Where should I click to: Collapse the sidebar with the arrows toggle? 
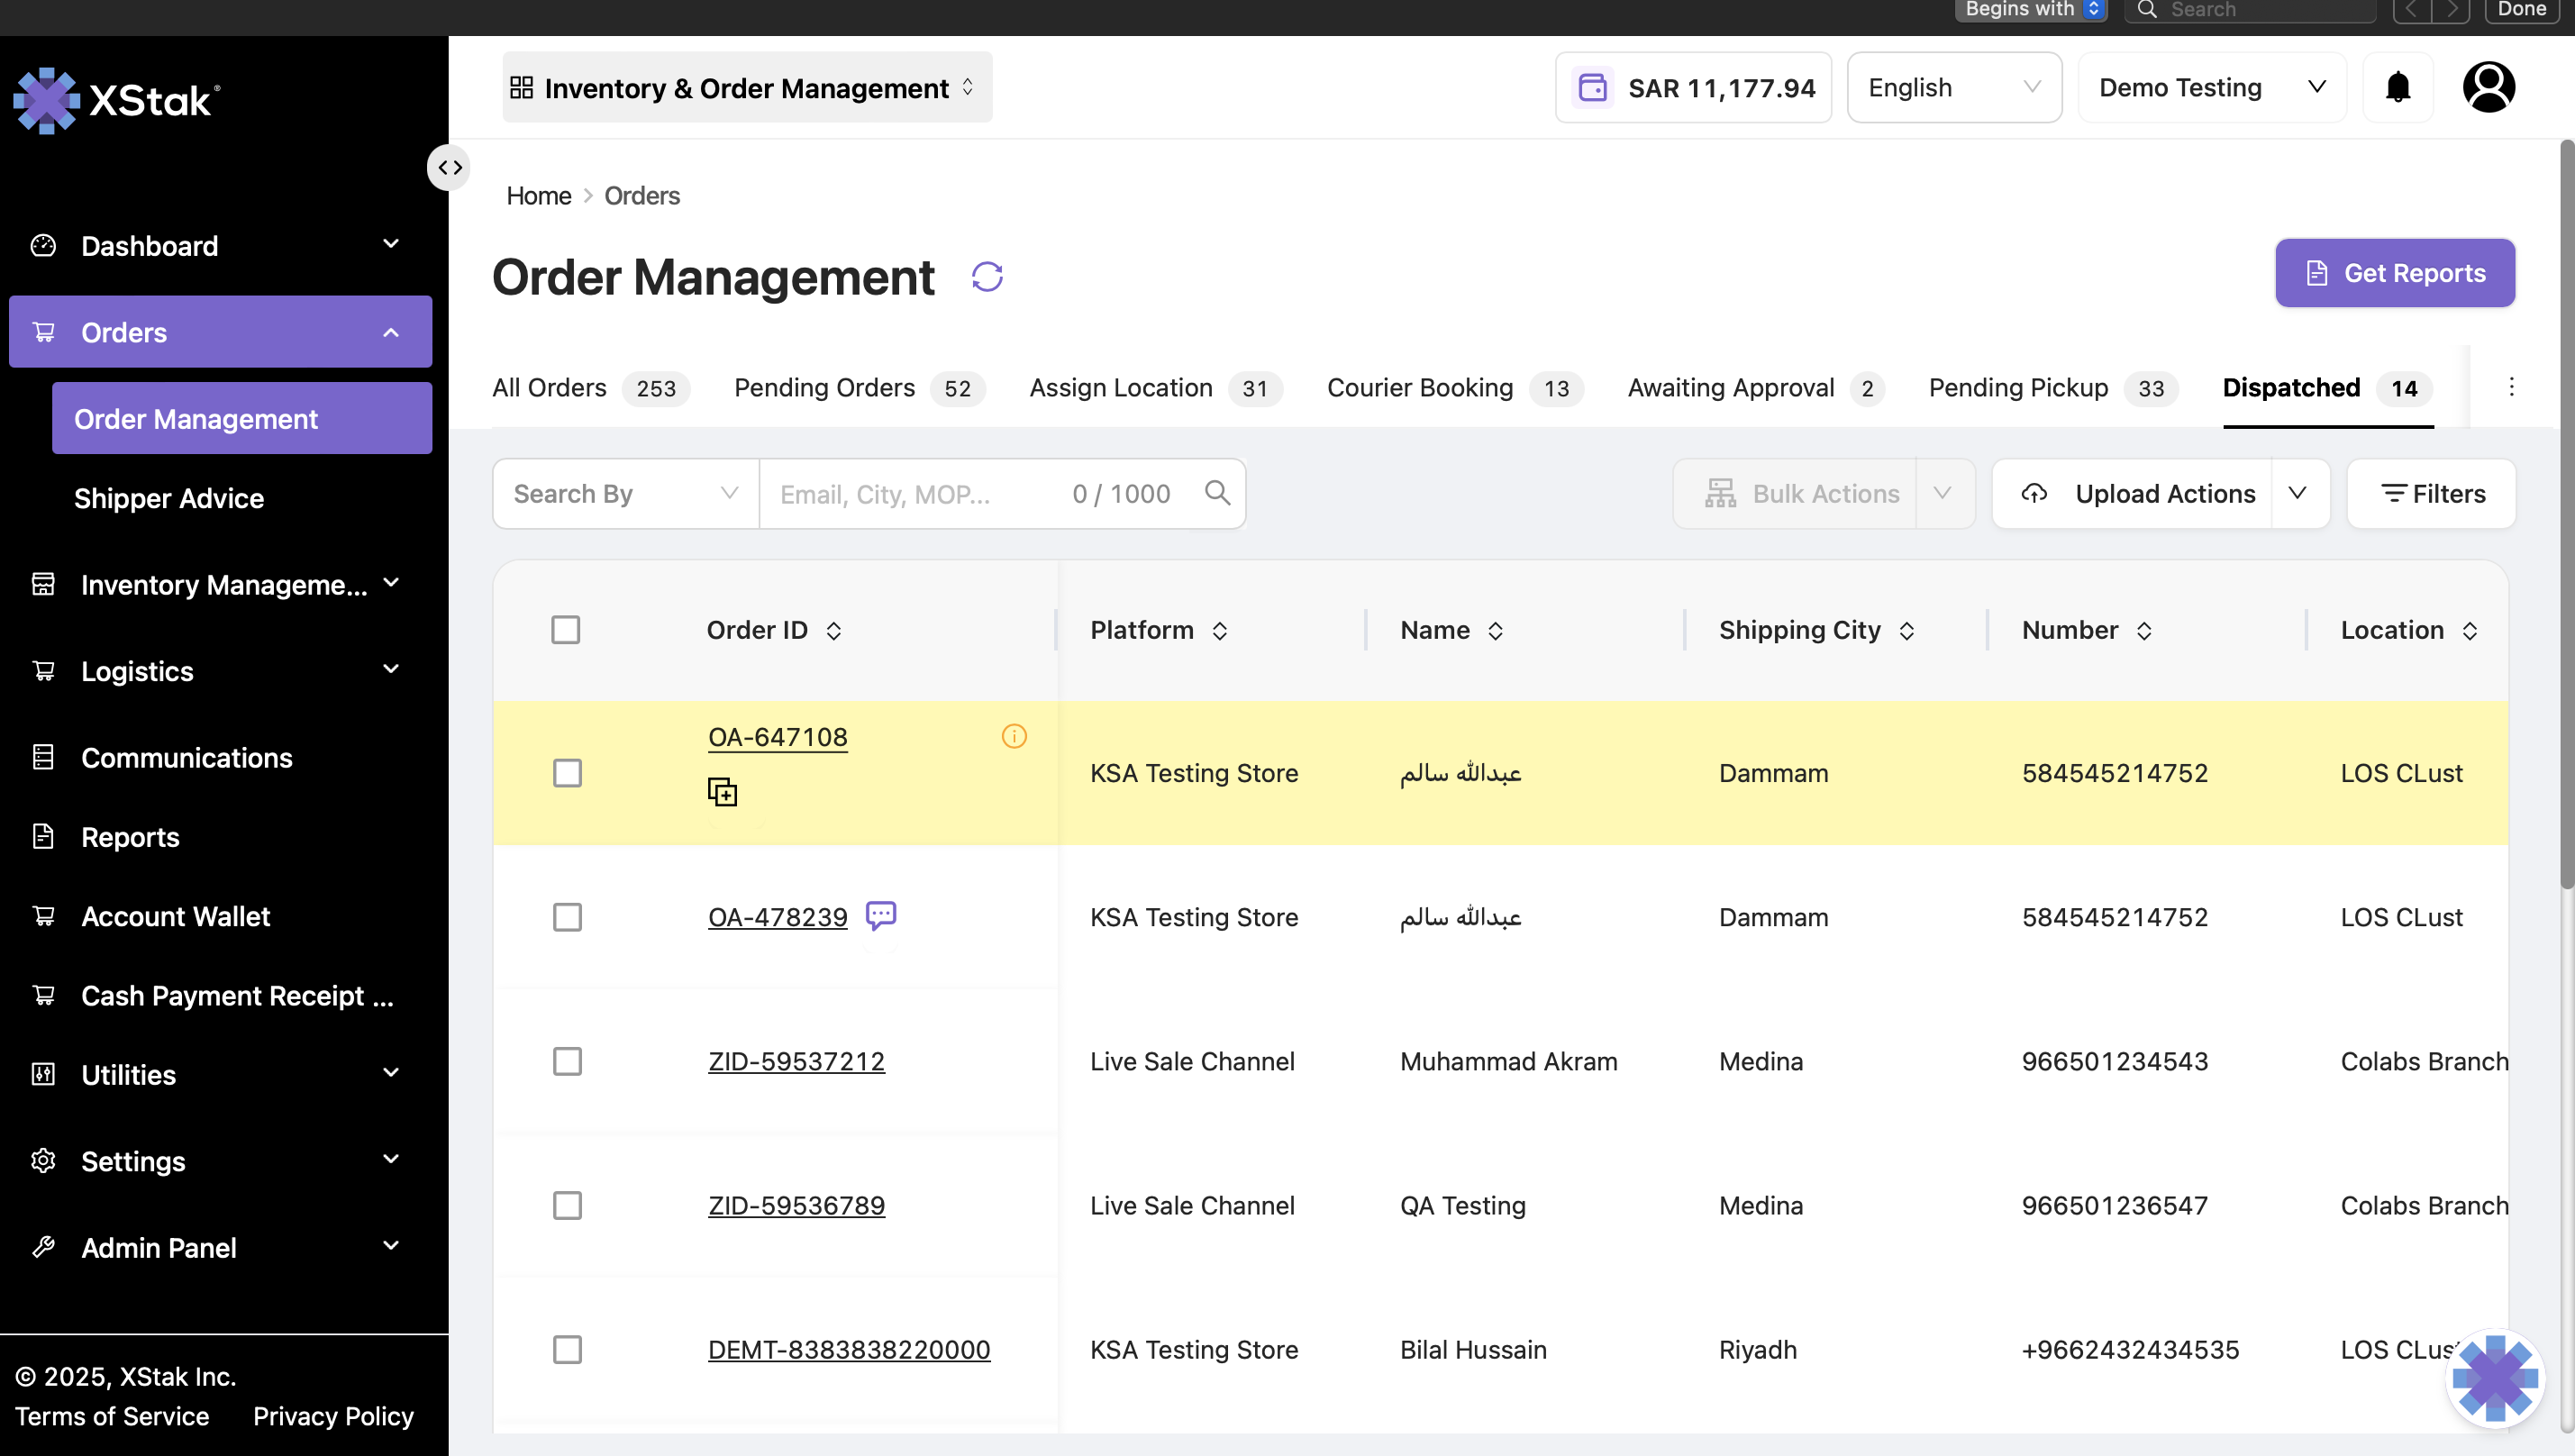pos(449,168)
